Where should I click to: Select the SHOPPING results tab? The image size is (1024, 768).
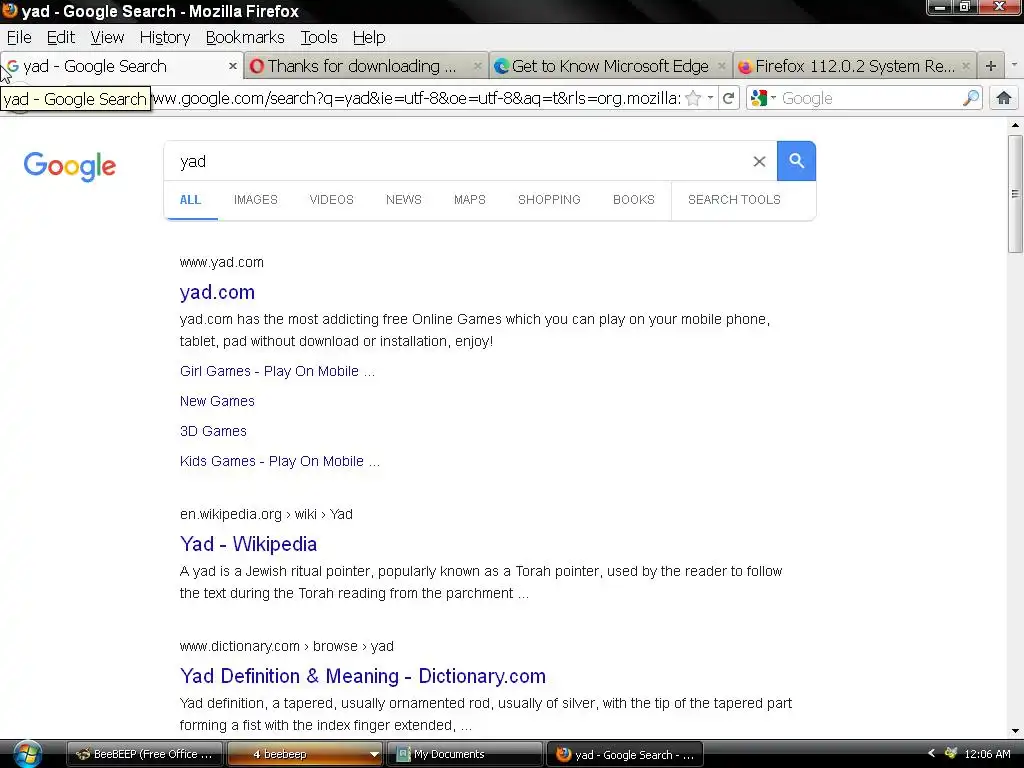tap(549, 200)
